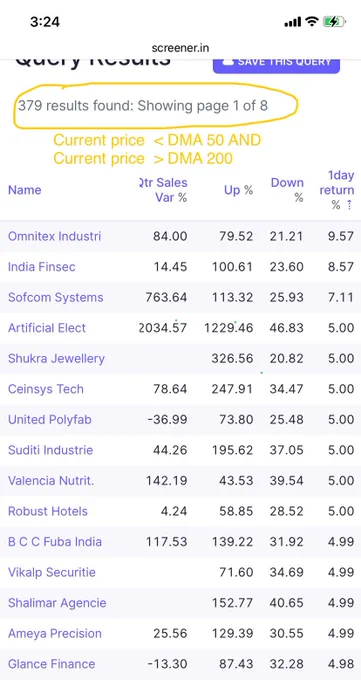Open Shukra Jewellery details
Viewport: 361px width, 680px height.
pyautogui.click(x=56, y=359)
